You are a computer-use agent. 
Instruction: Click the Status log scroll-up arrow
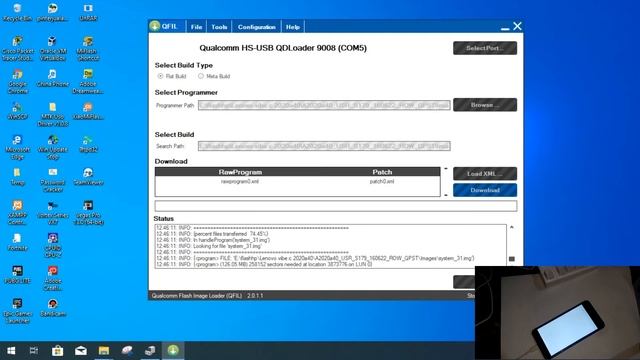pos(512,227)
